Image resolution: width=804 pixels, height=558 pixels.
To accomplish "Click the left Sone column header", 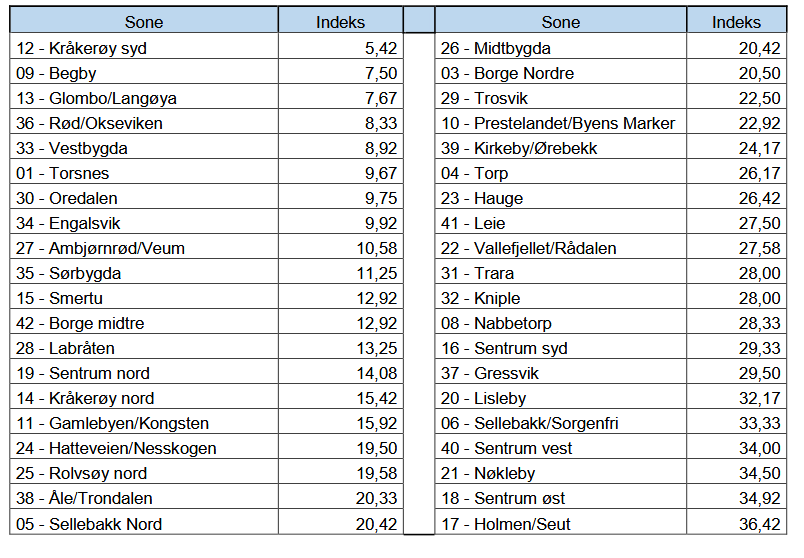I will tap(144, 21).
